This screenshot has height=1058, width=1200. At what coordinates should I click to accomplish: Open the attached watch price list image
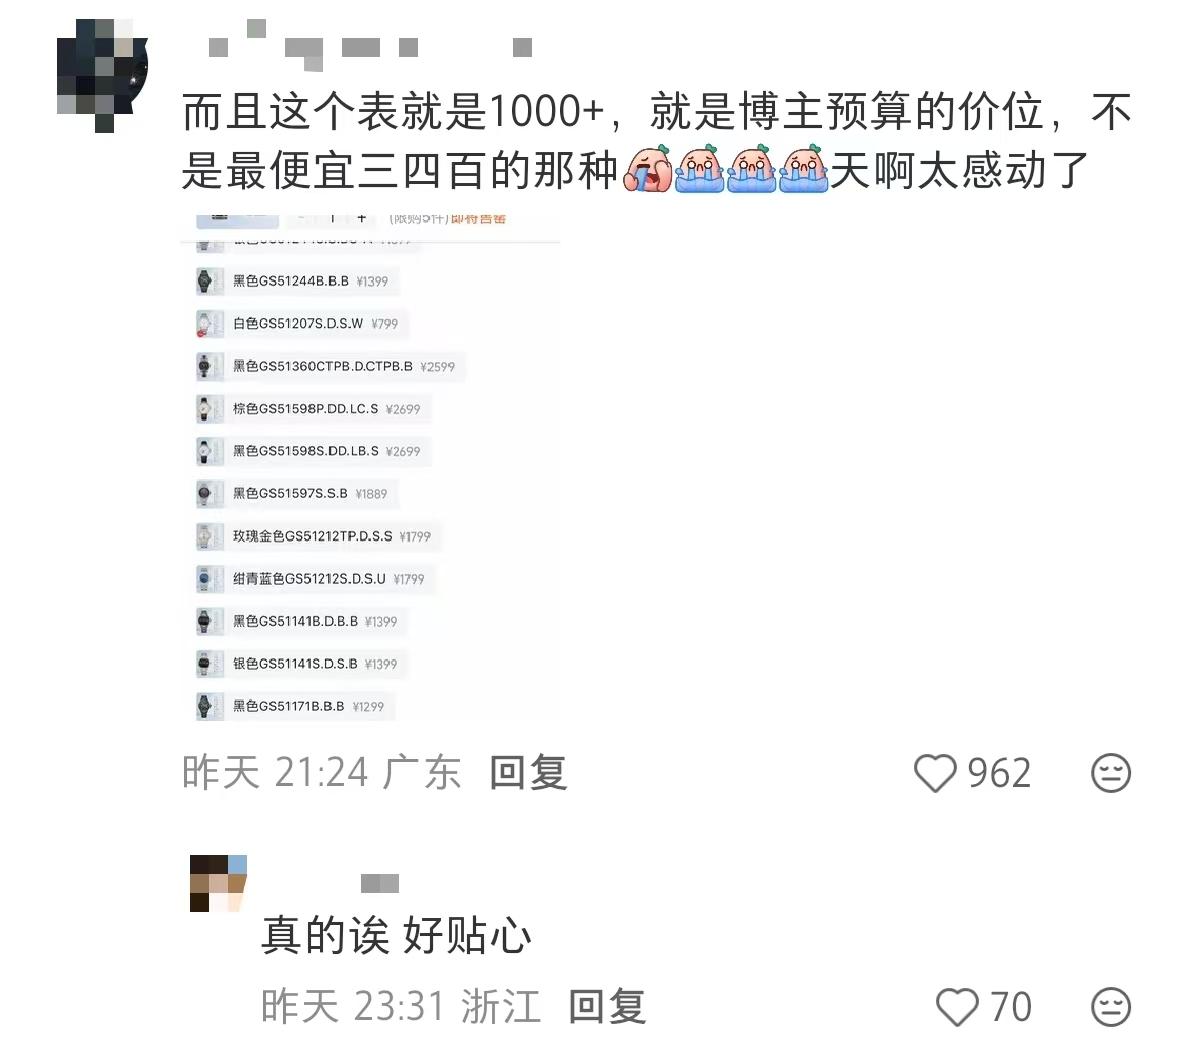370,466
